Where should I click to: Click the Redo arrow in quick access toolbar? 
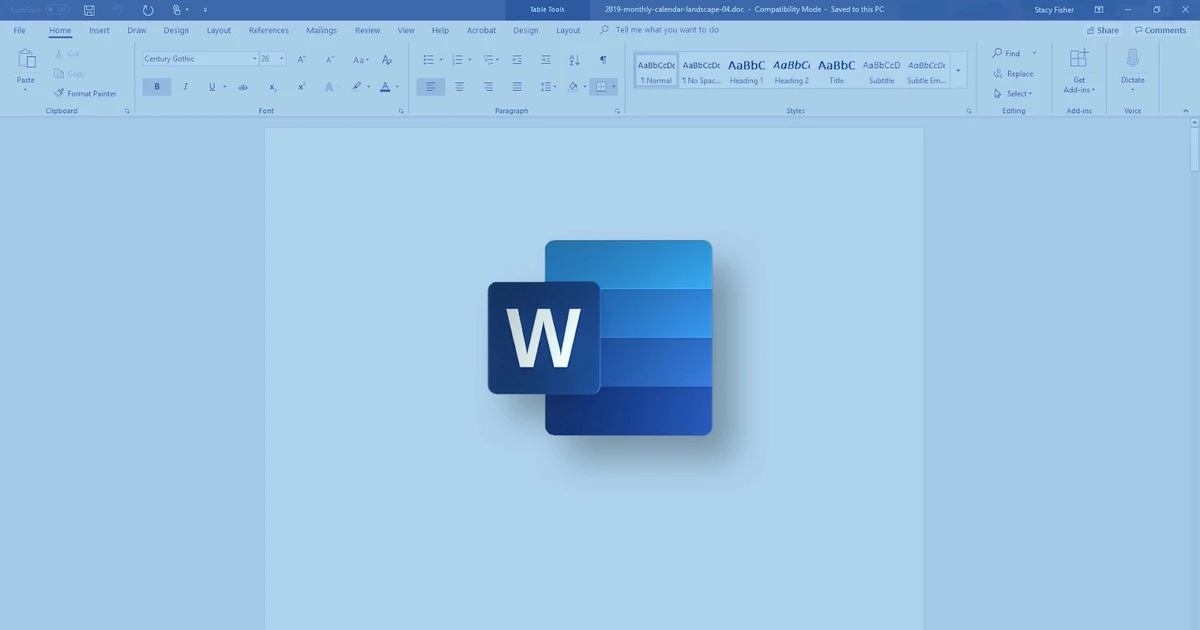[148, 10]
